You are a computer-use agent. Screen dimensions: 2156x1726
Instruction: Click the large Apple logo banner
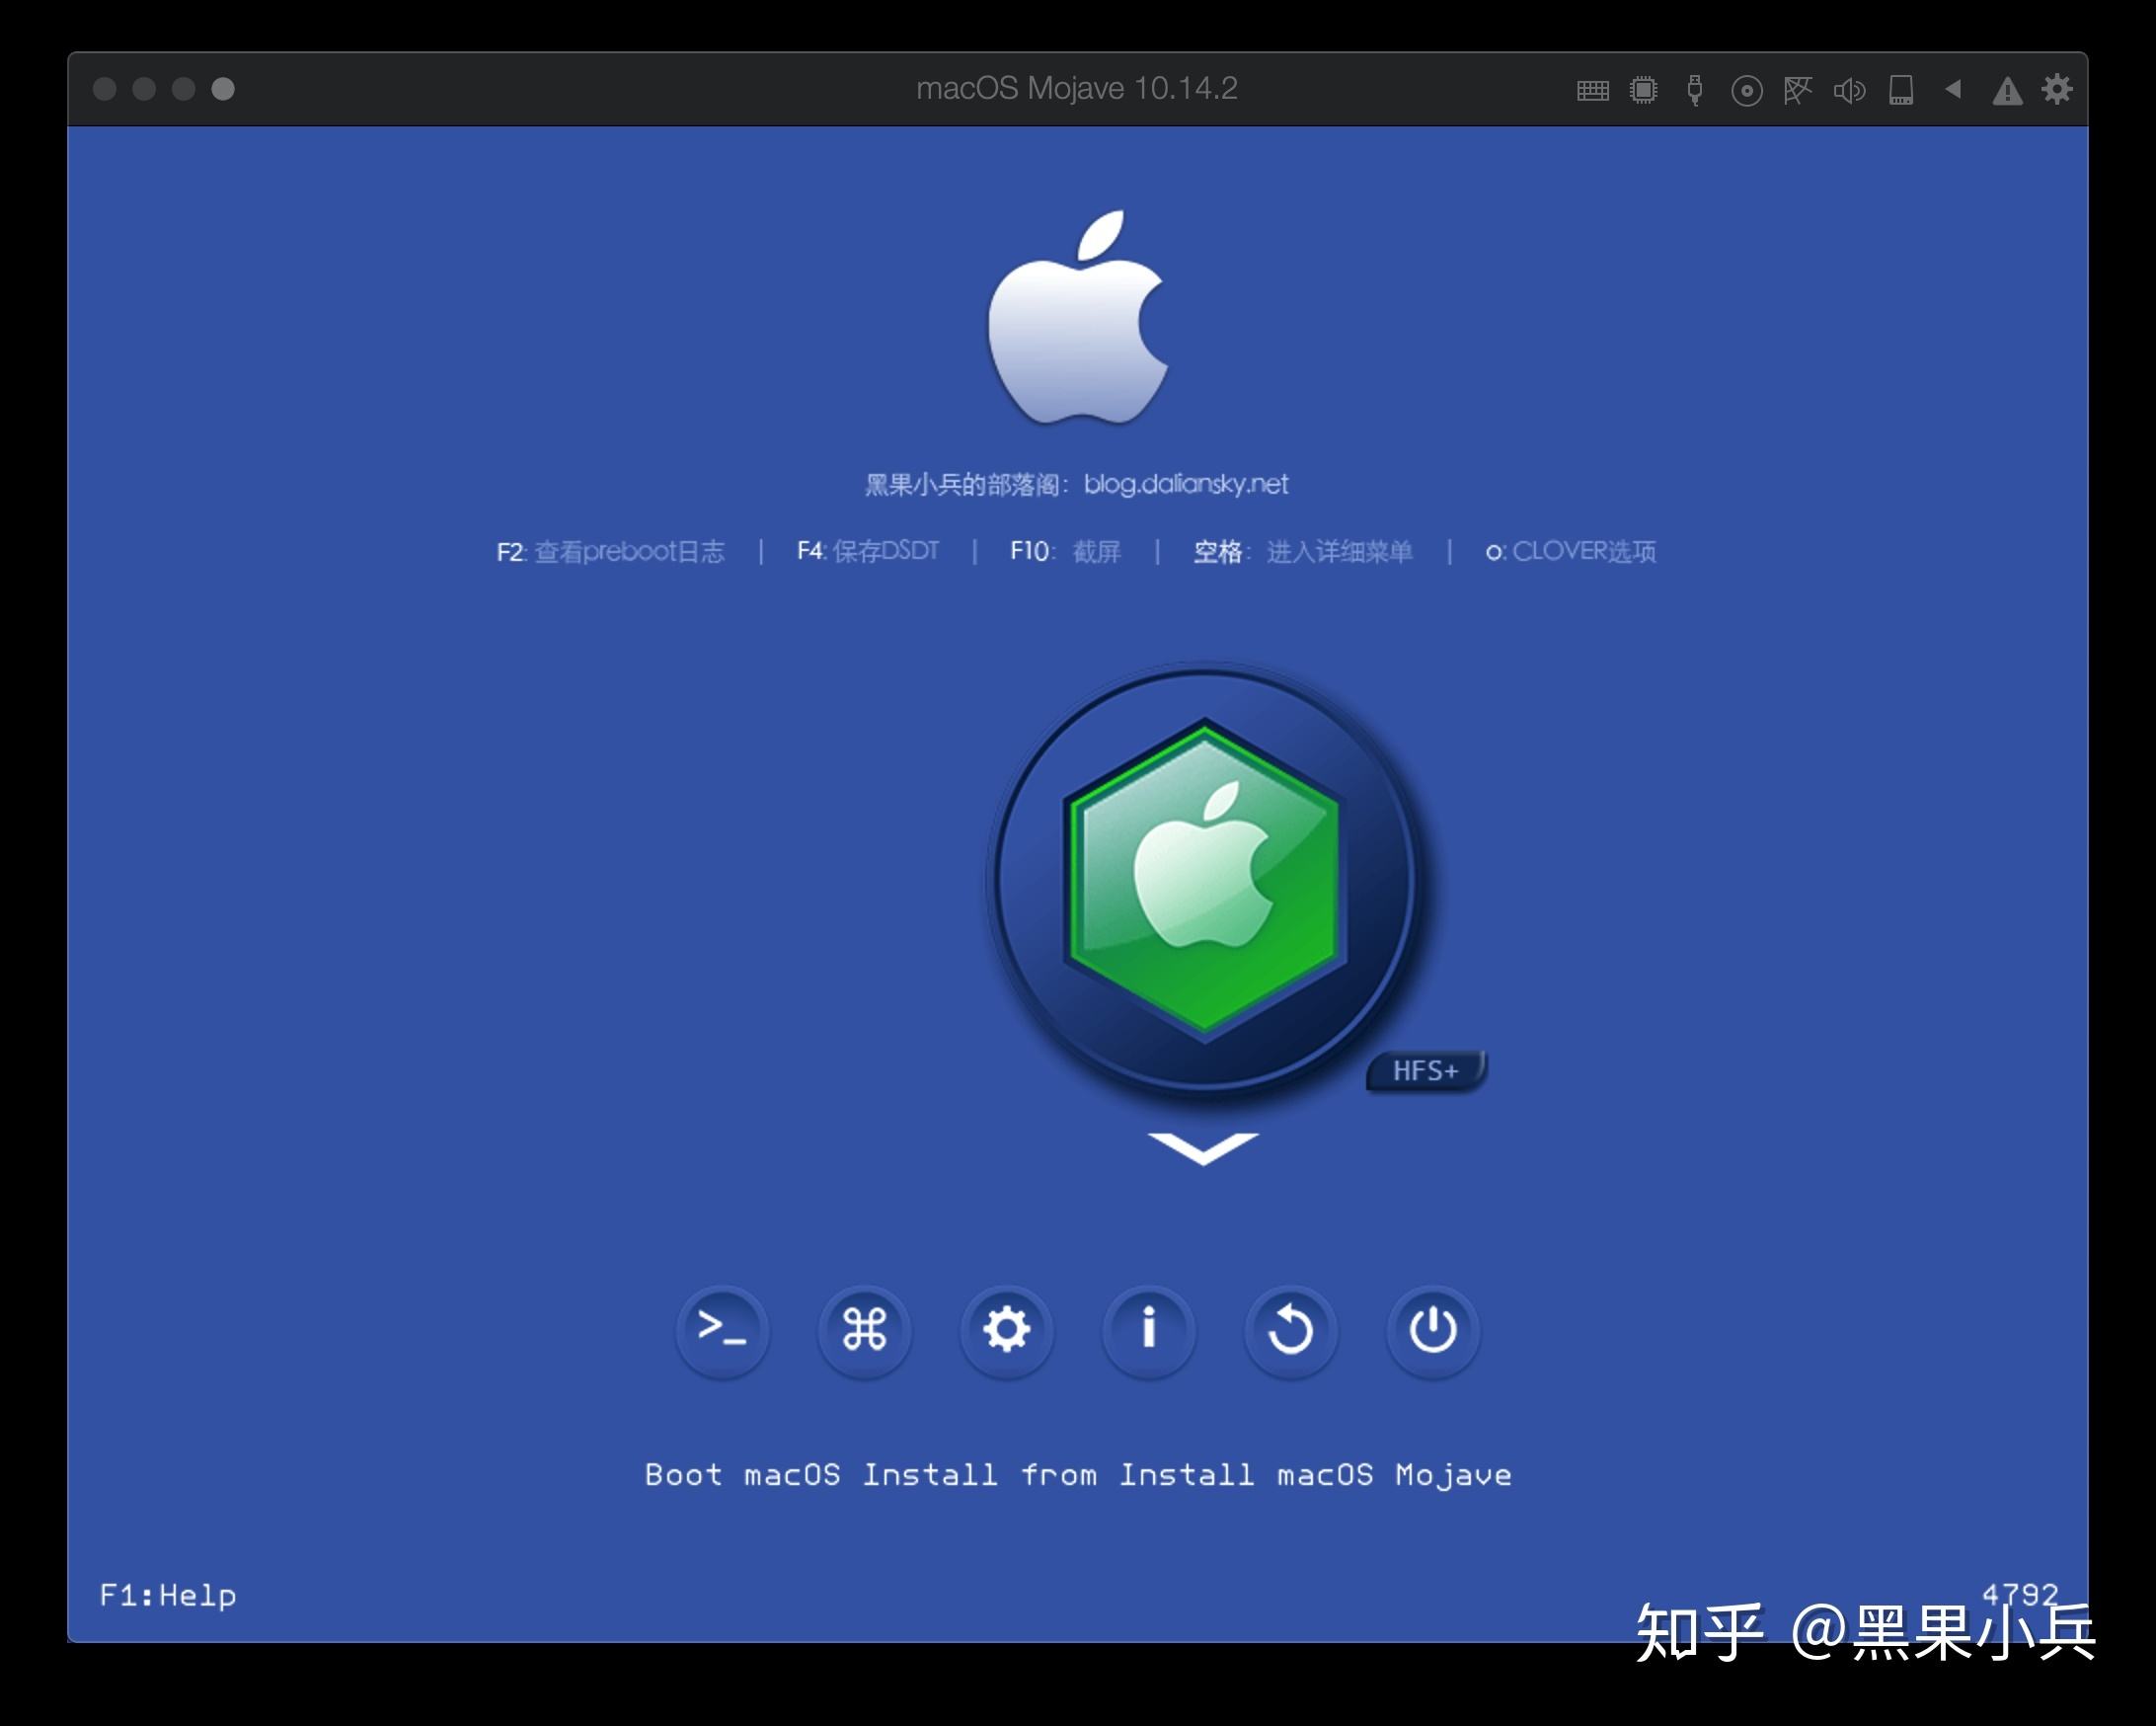(1078, 318)
